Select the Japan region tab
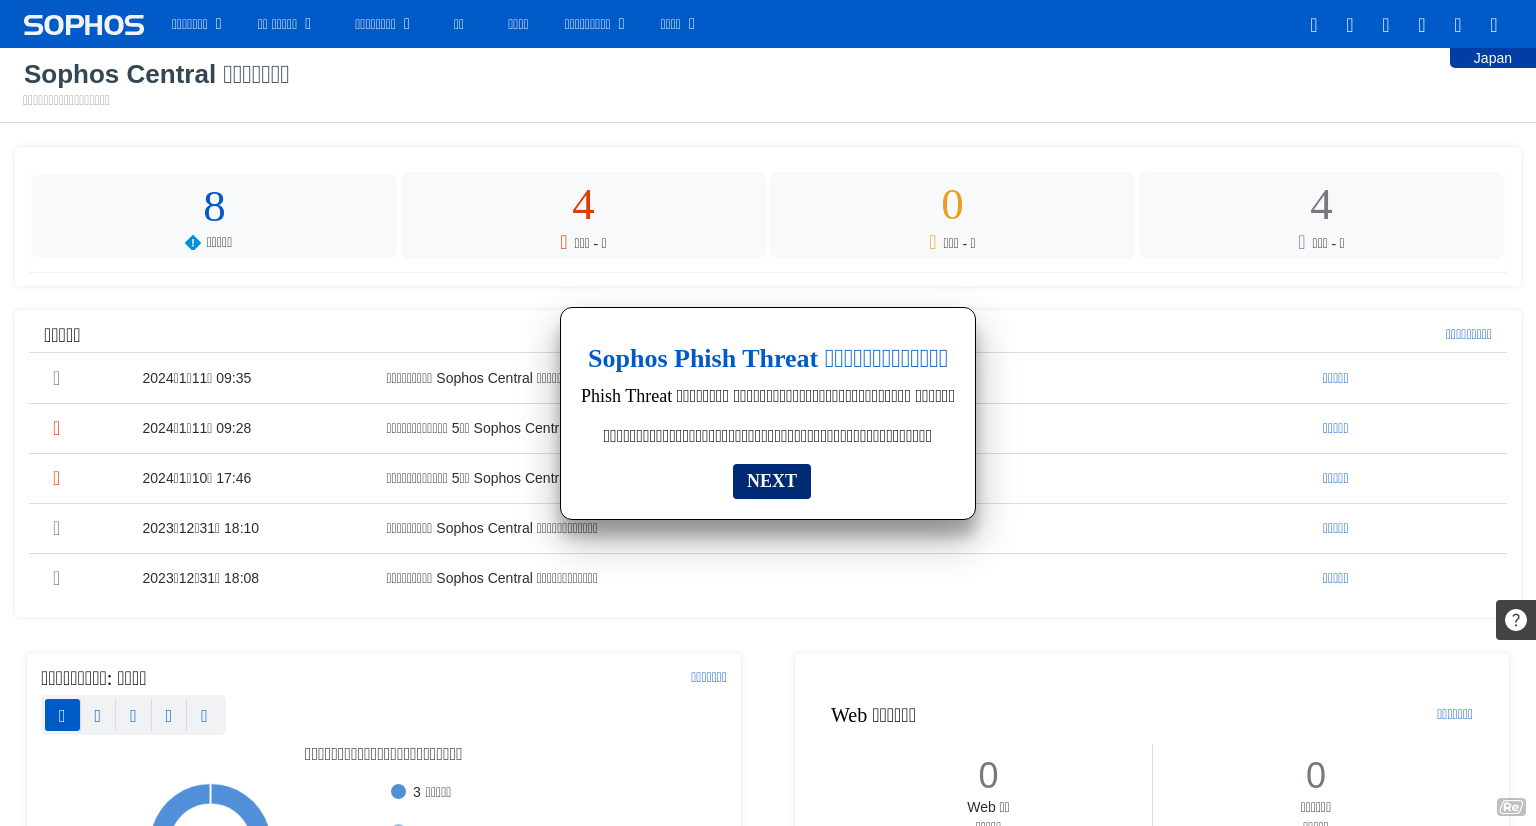 pyautogui.click(x=1492, y=58)
